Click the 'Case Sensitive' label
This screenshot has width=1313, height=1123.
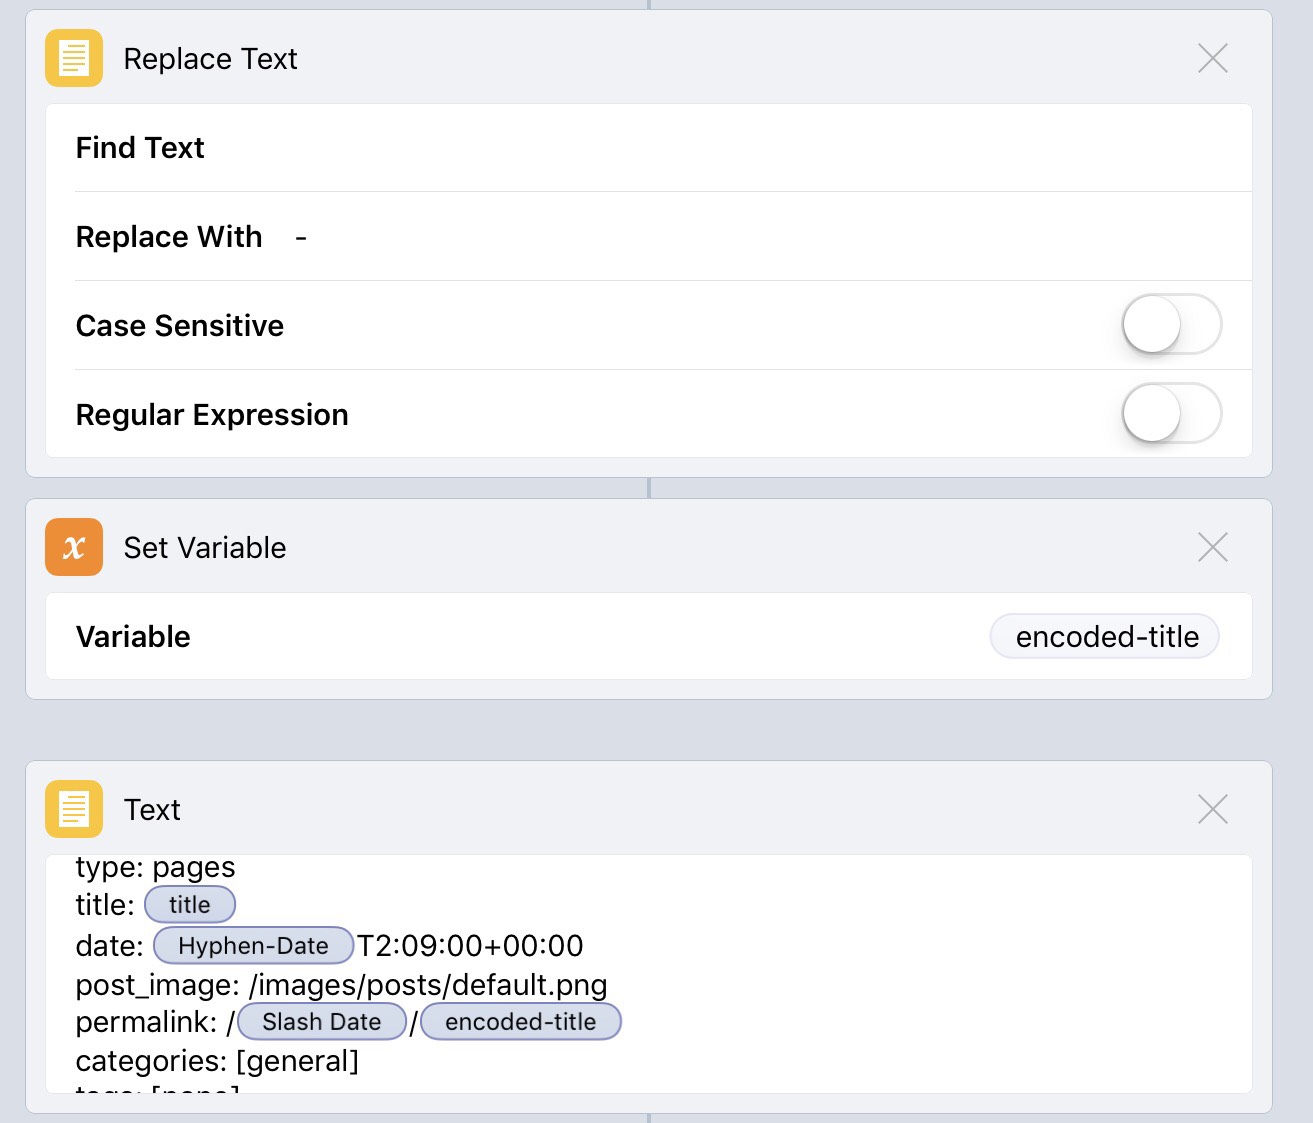click(x=180, y=326)
